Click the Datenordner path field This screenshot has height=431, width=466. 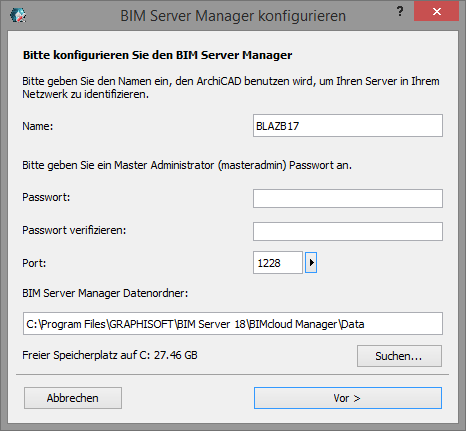233,323
